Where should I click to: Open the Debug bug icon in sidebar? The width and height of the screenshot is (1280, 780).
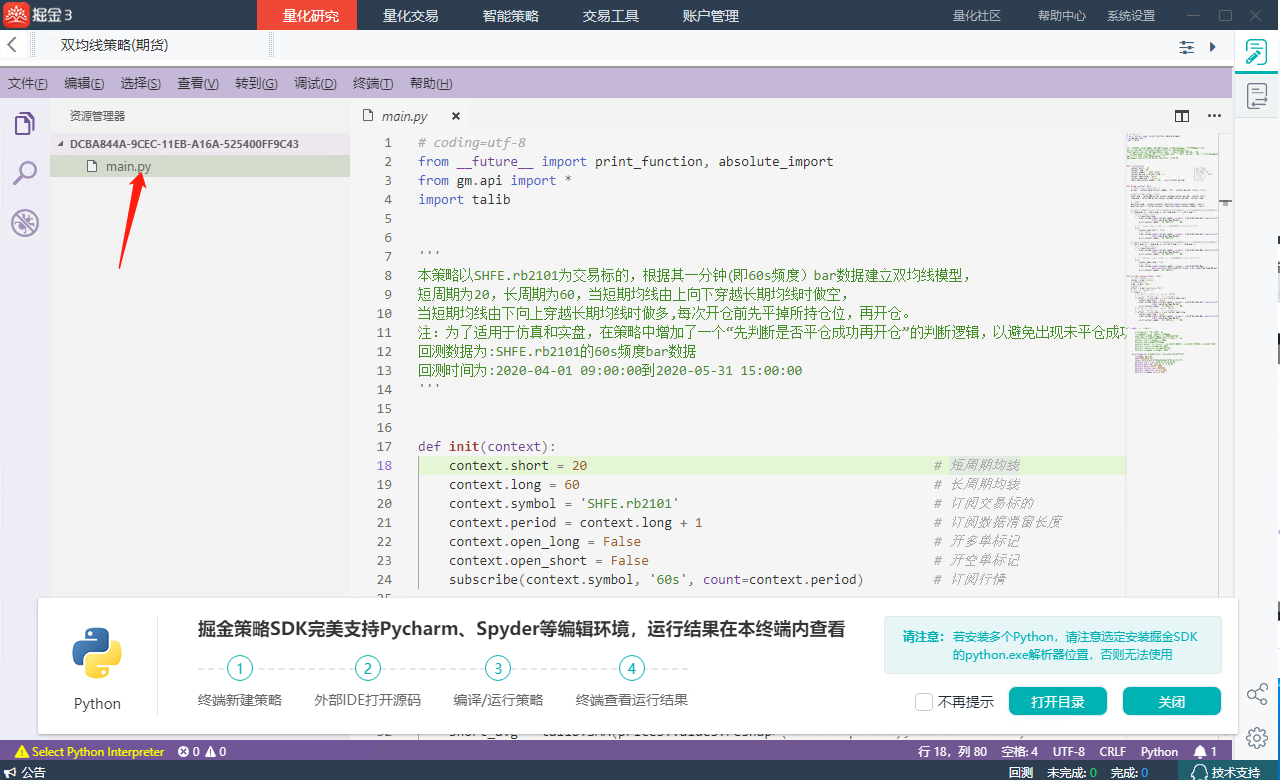pyautogui.click(x=24, y=223)
